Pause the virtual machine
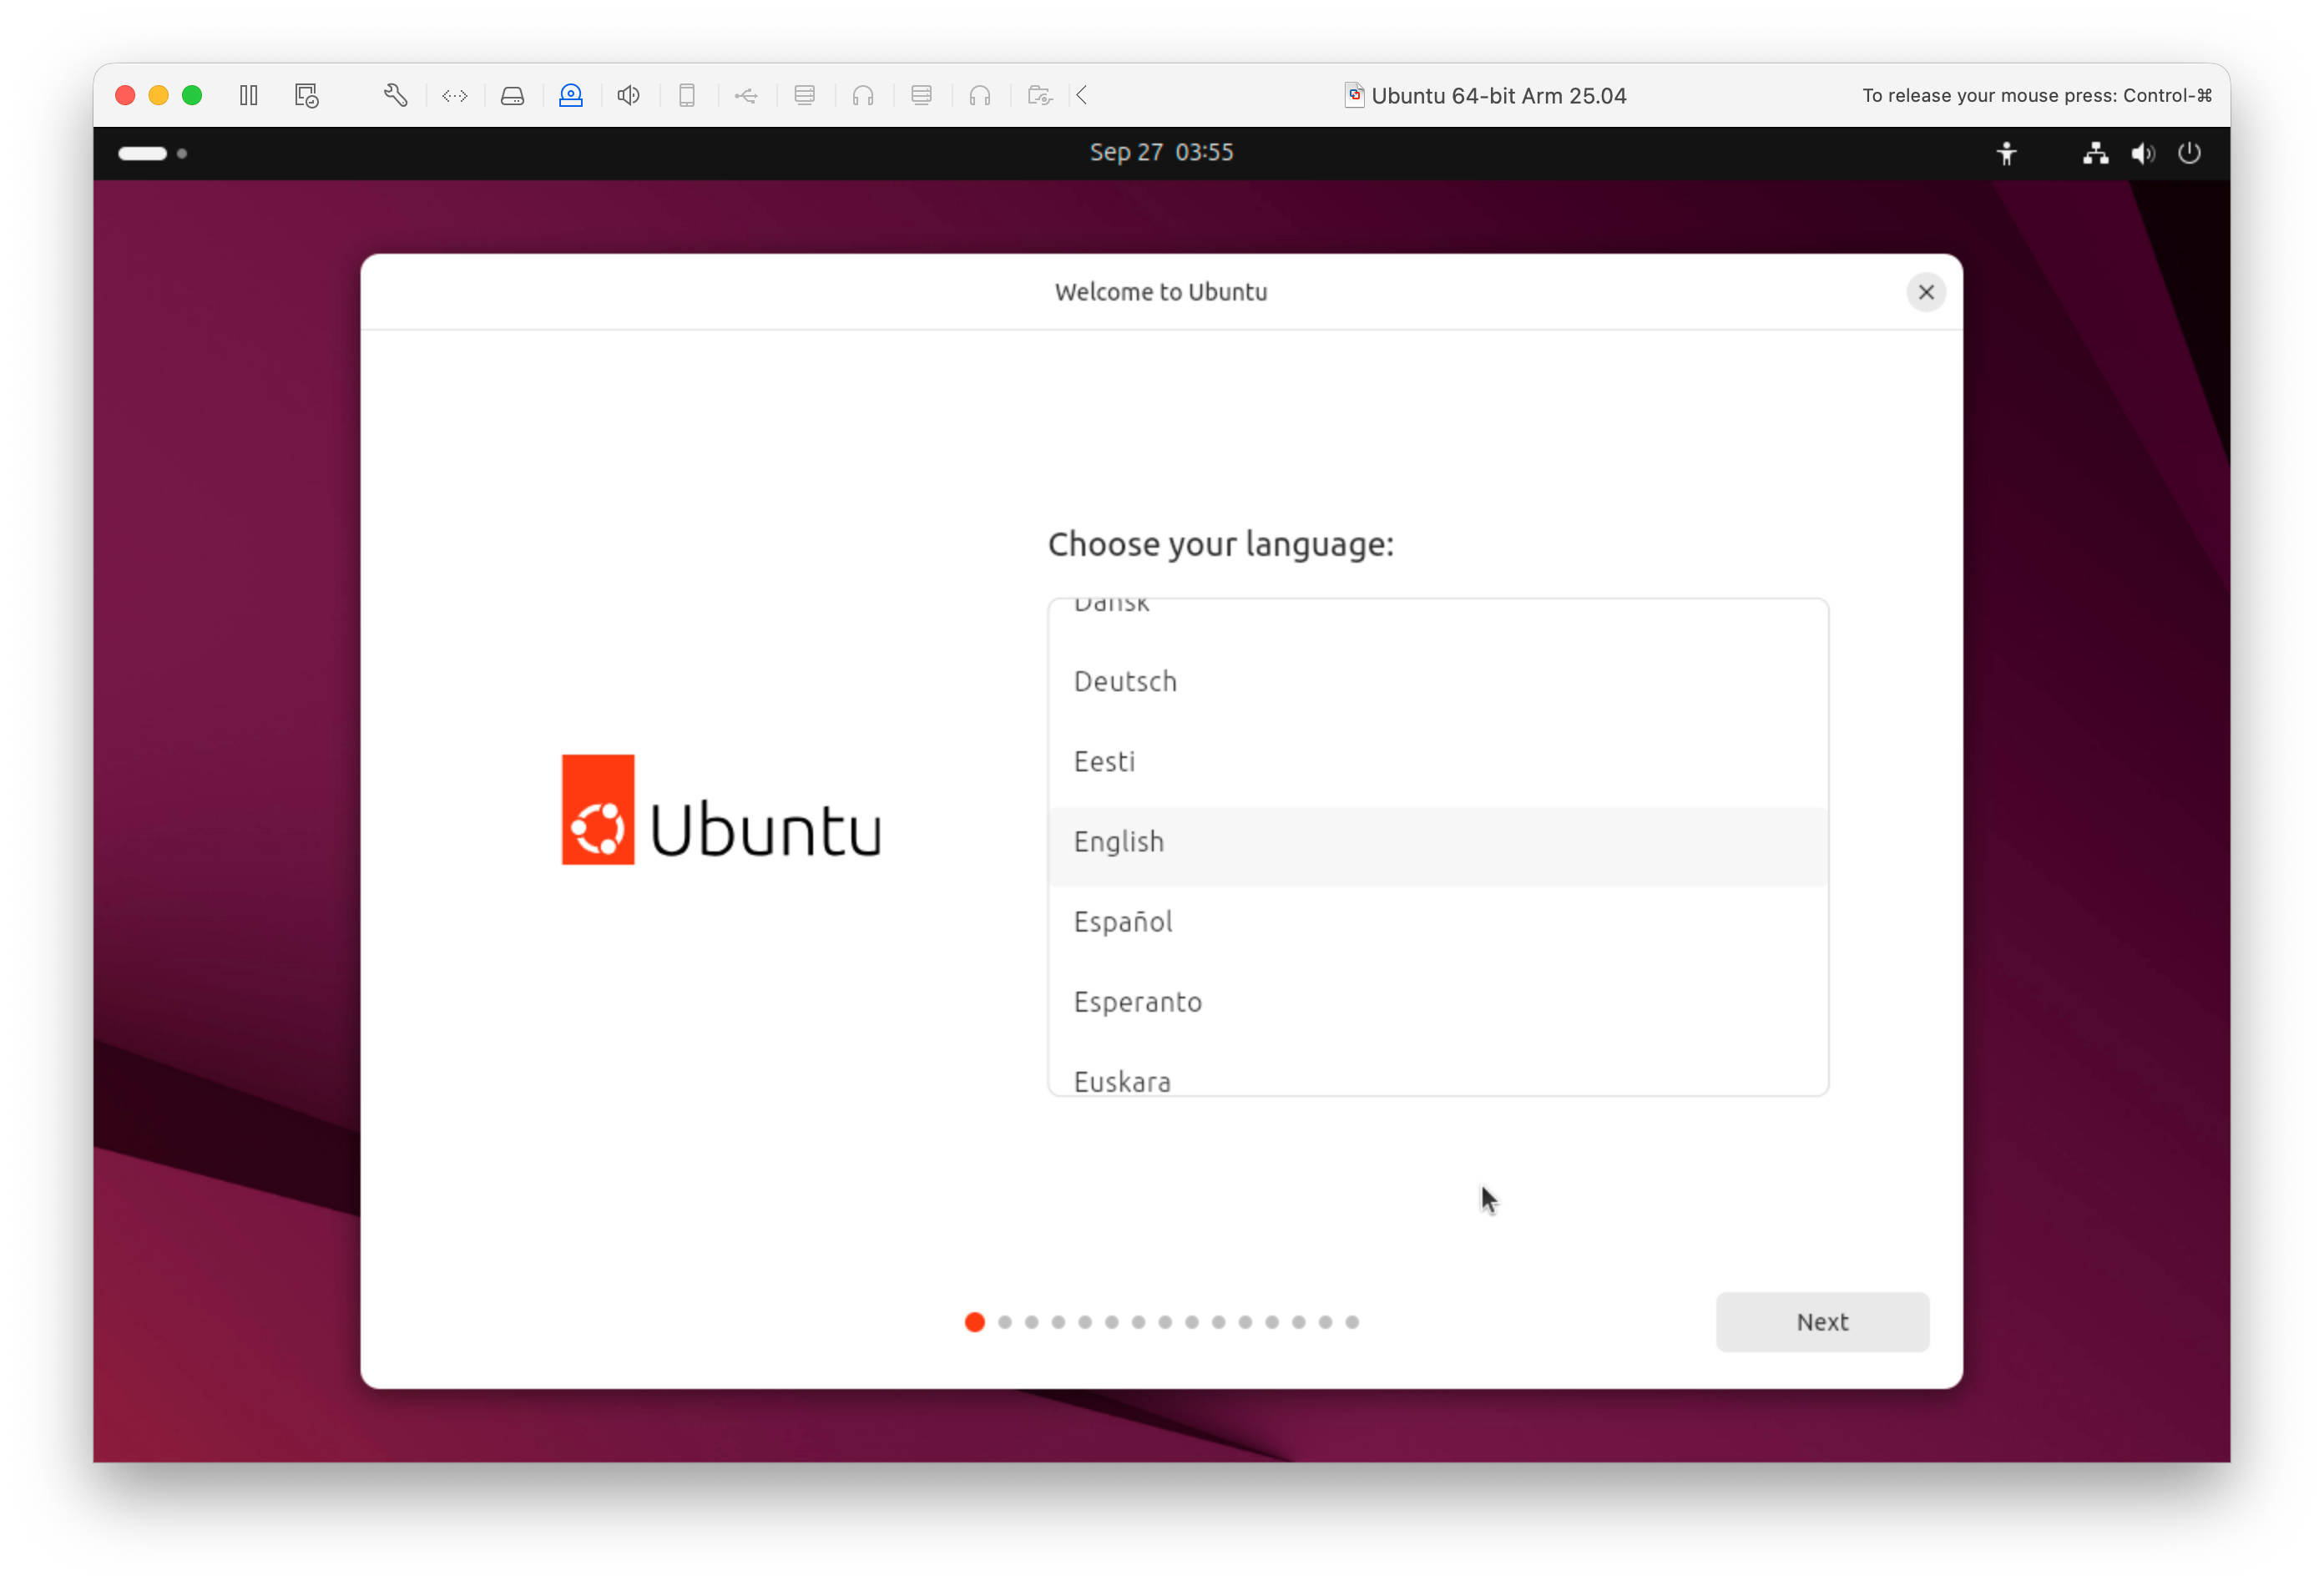Viewport: 2324px width, 1586px height. 249,95
